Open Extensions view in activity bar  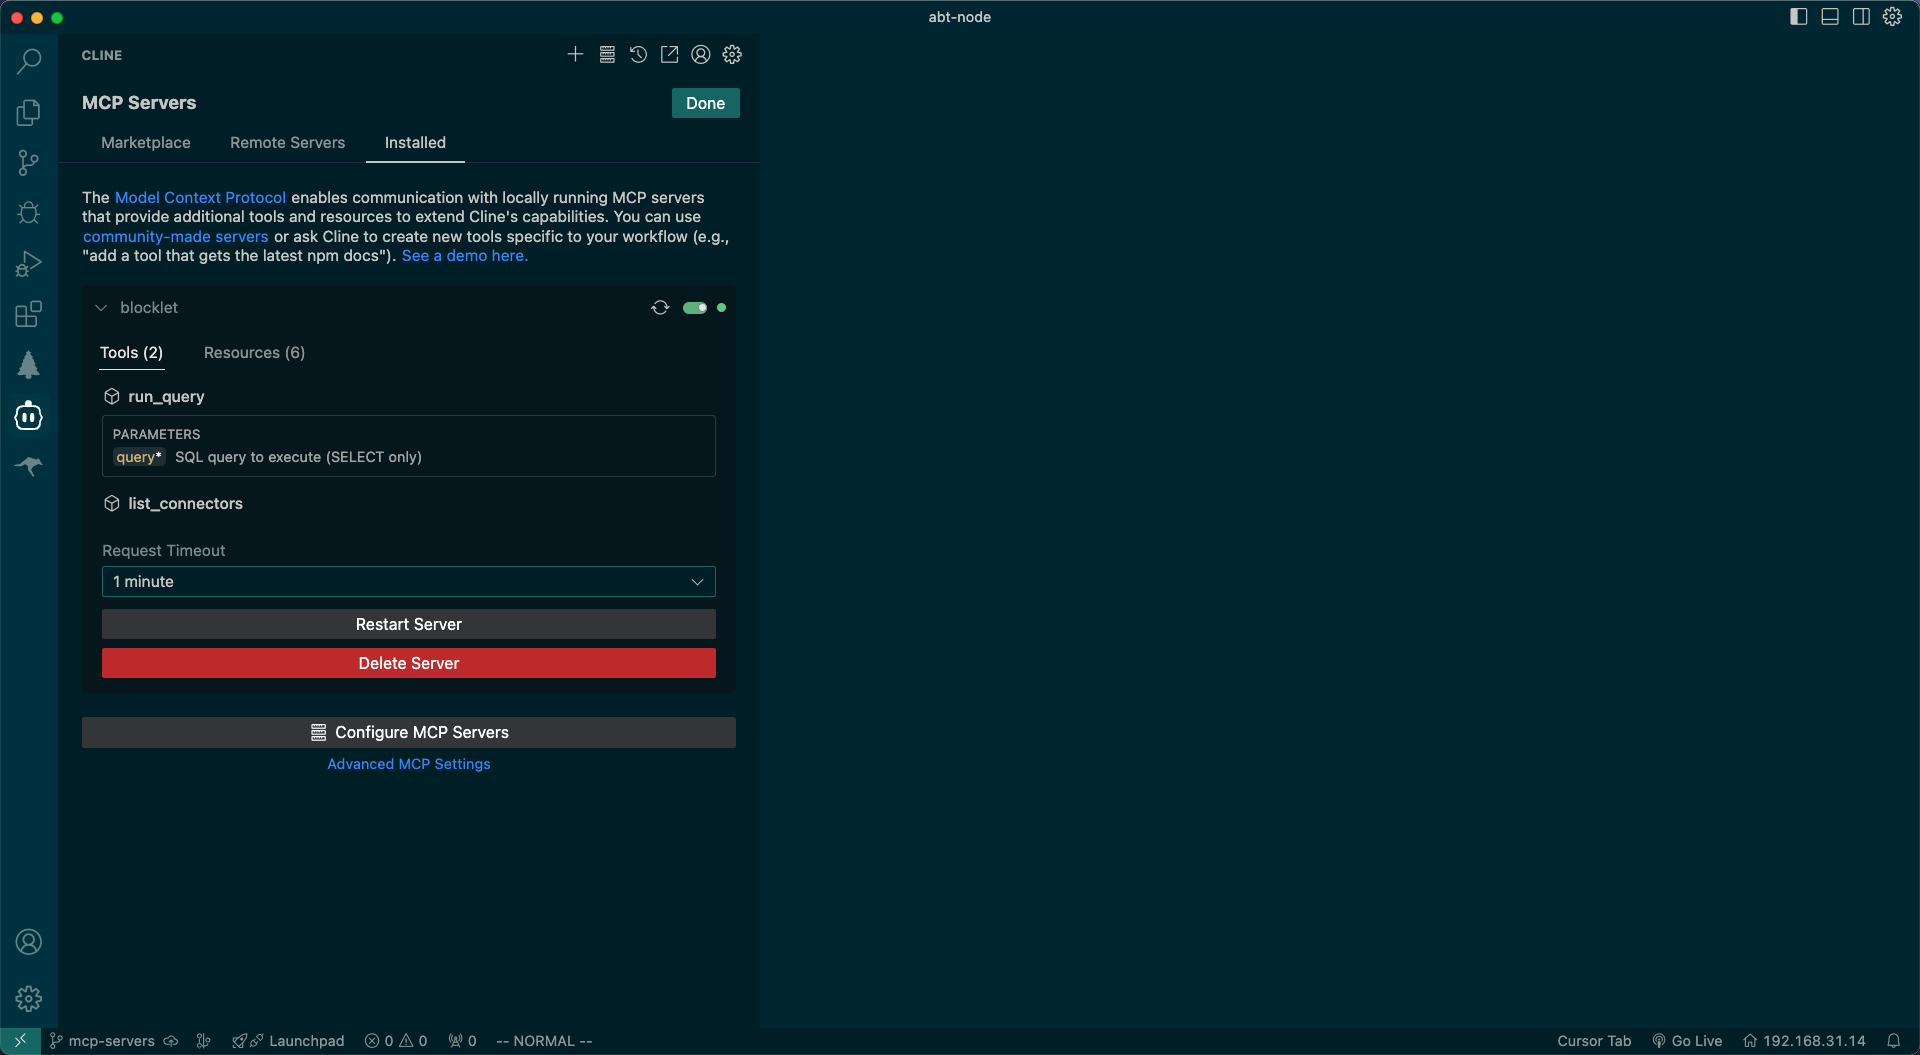click(29, 314)
